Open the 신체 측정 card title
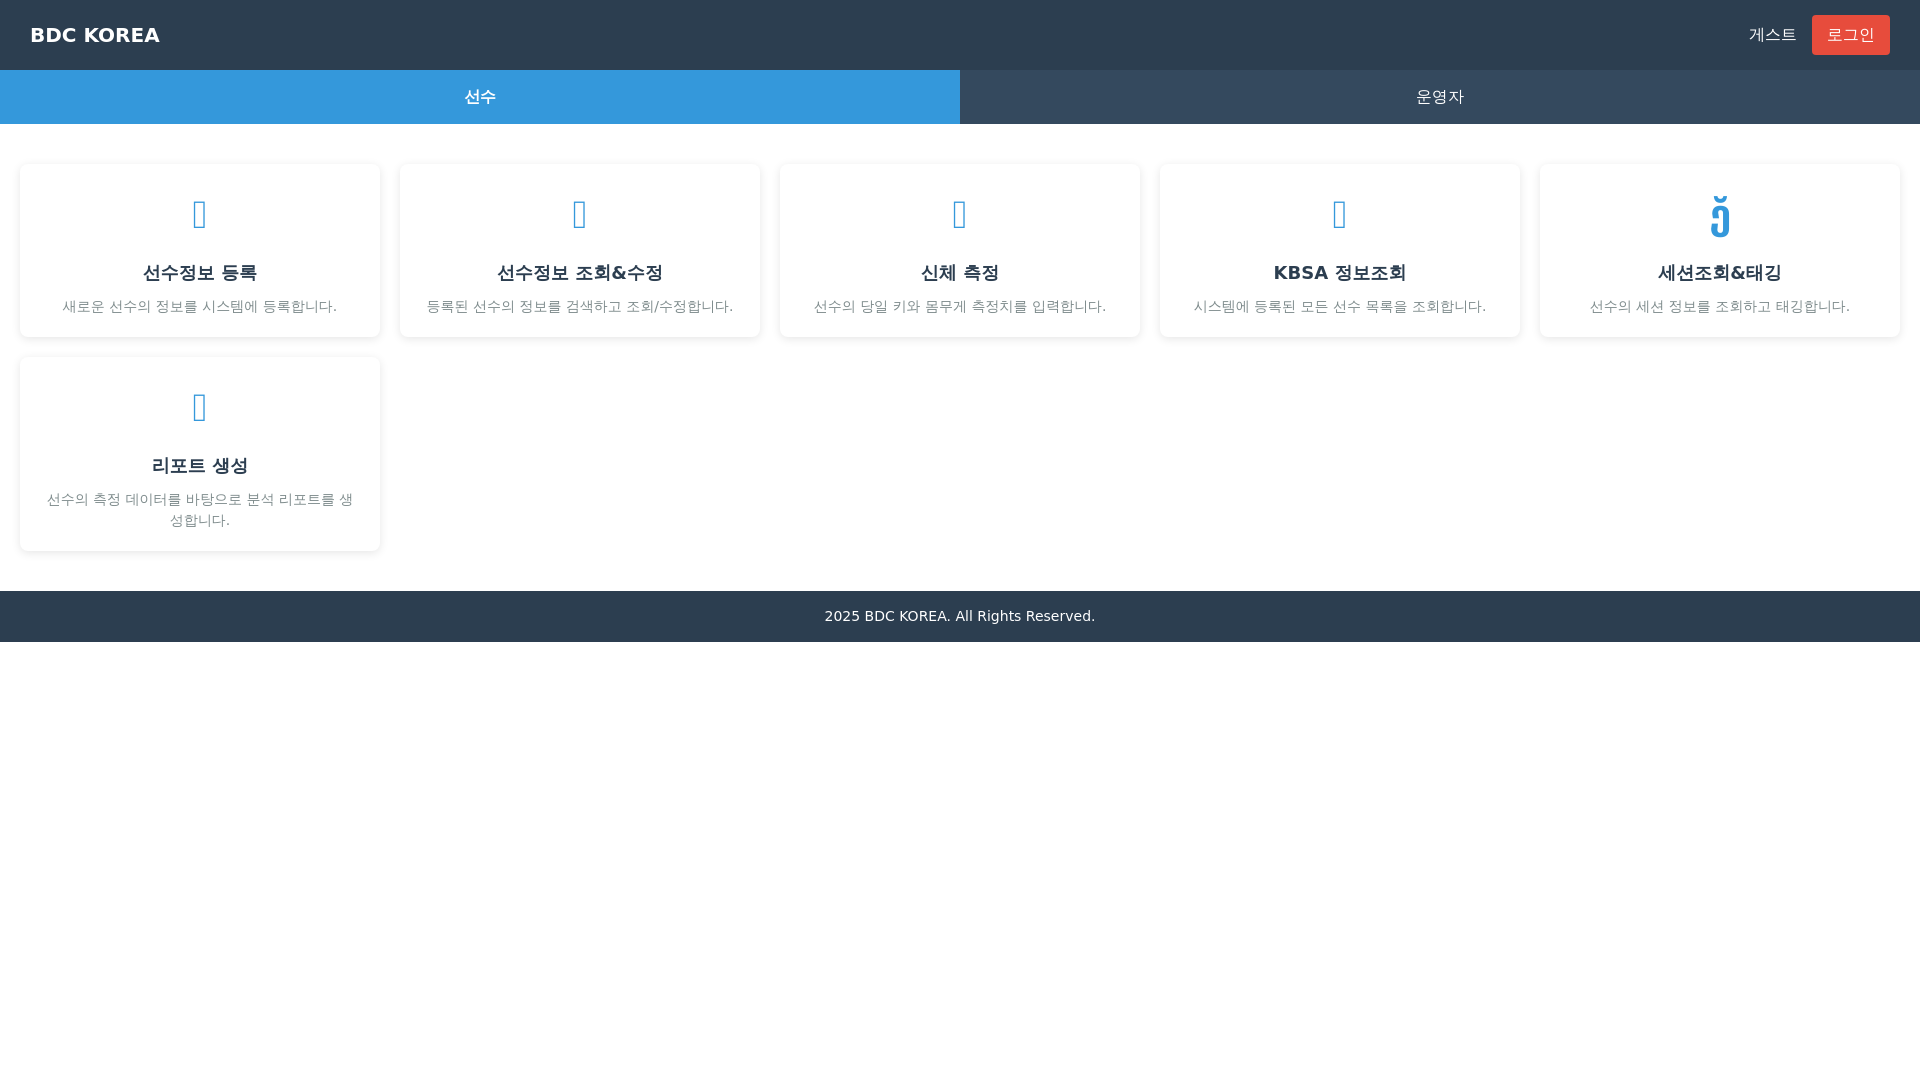The width and height of the screenshot is (1920, 1080). pos(960,273)
